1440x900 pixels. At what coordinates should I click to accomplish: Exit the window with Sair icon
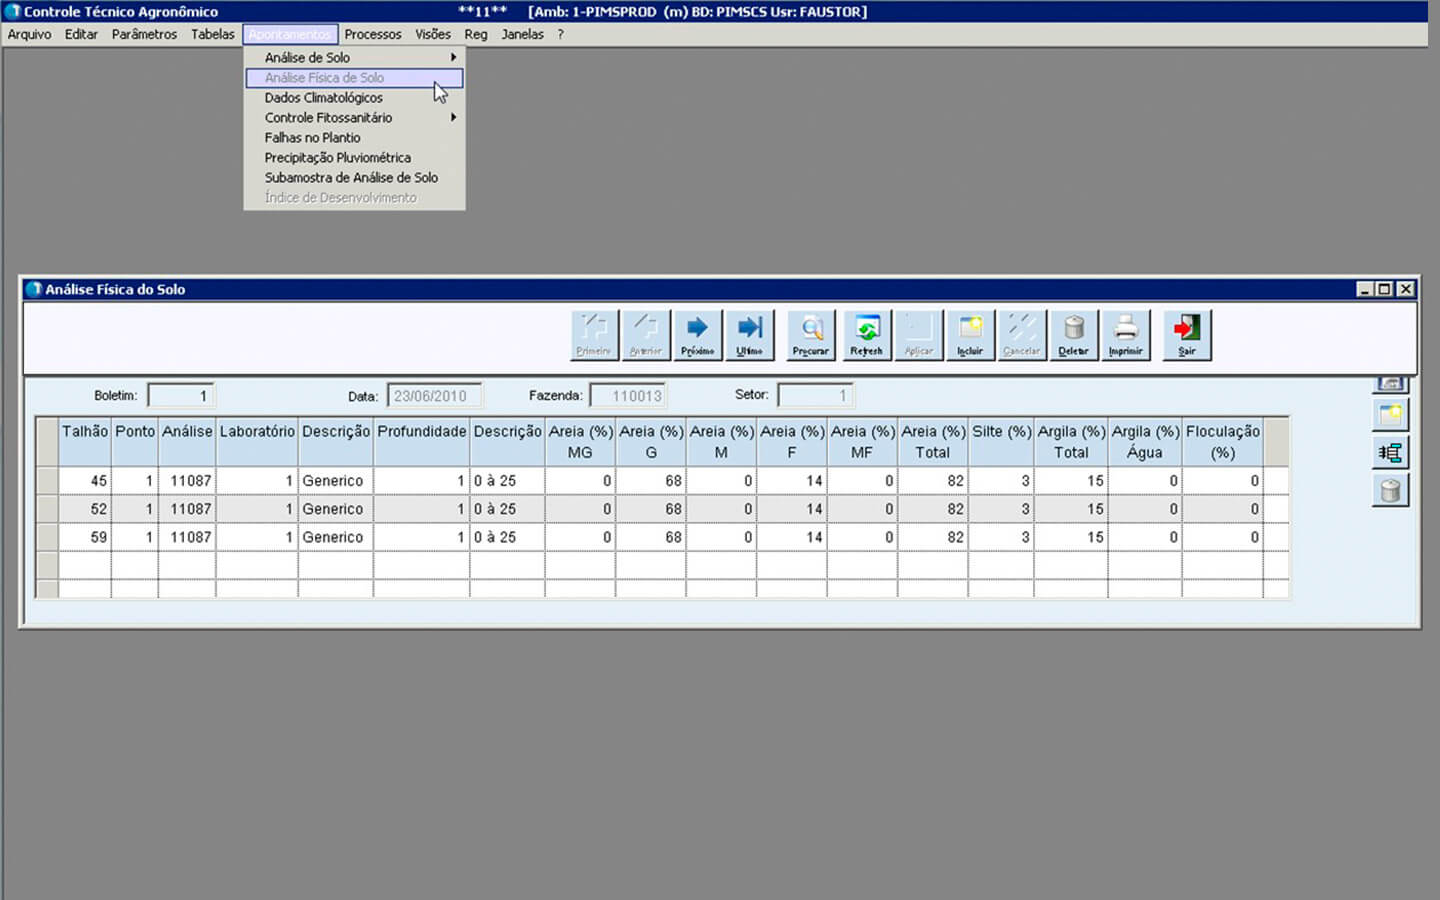click(1187, 334)
